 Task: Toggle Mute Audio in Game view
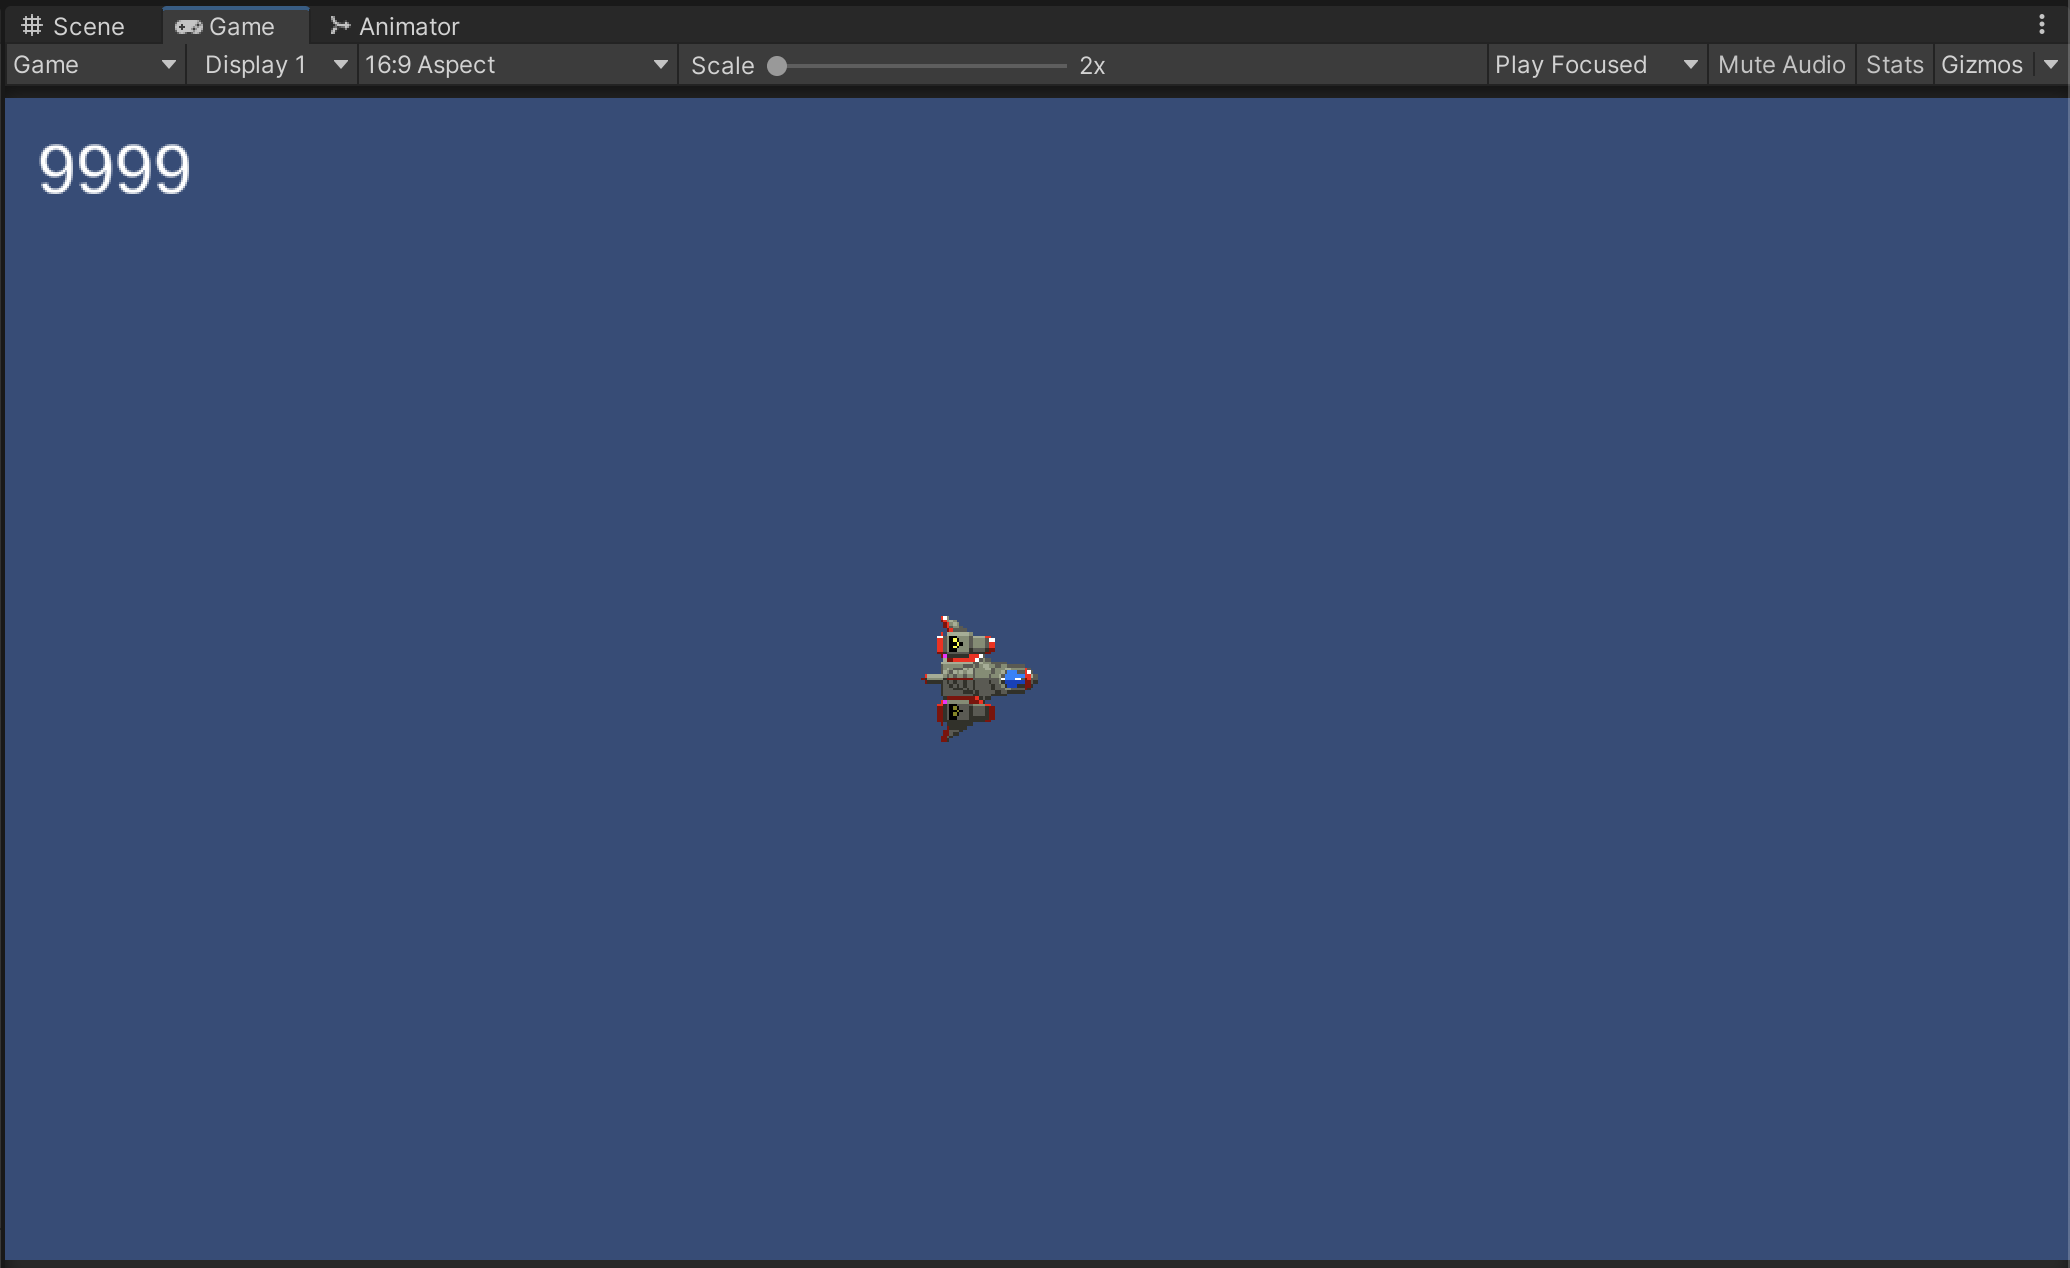(x=1781, y=65)
